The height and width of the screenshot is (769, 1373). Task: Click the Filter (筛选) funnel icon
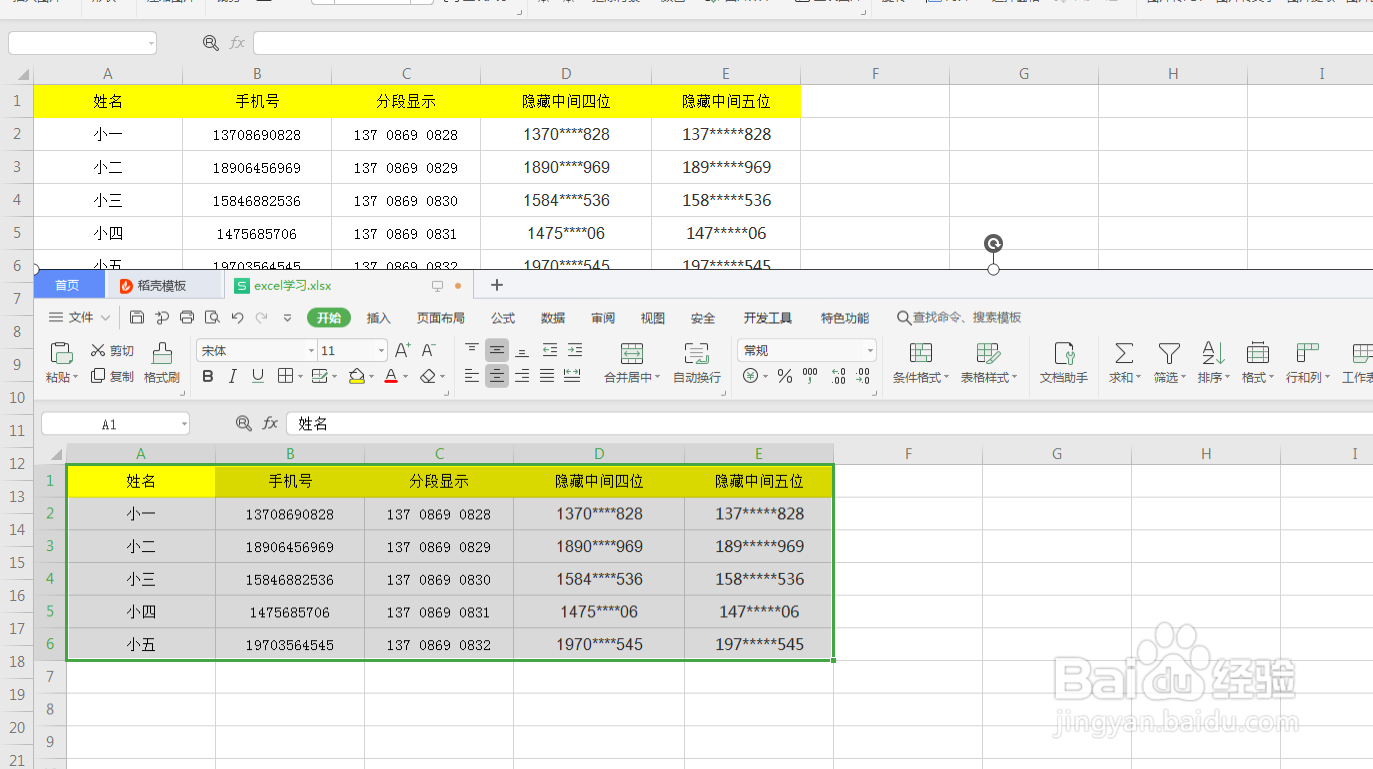coord(1169,353)
